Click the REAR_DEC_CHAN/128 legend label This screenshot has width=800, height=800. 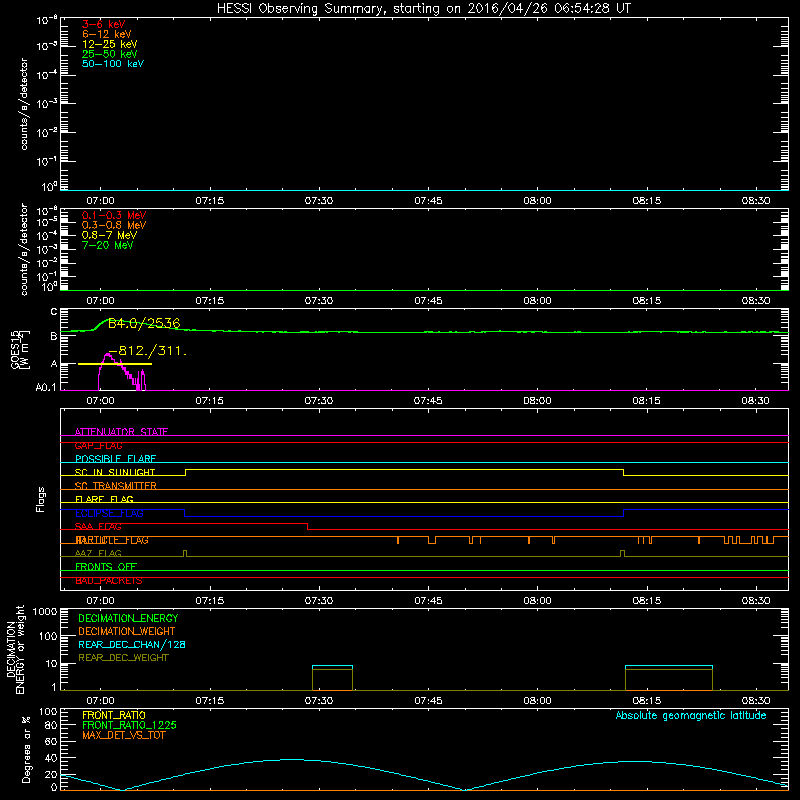click(132, 645)
